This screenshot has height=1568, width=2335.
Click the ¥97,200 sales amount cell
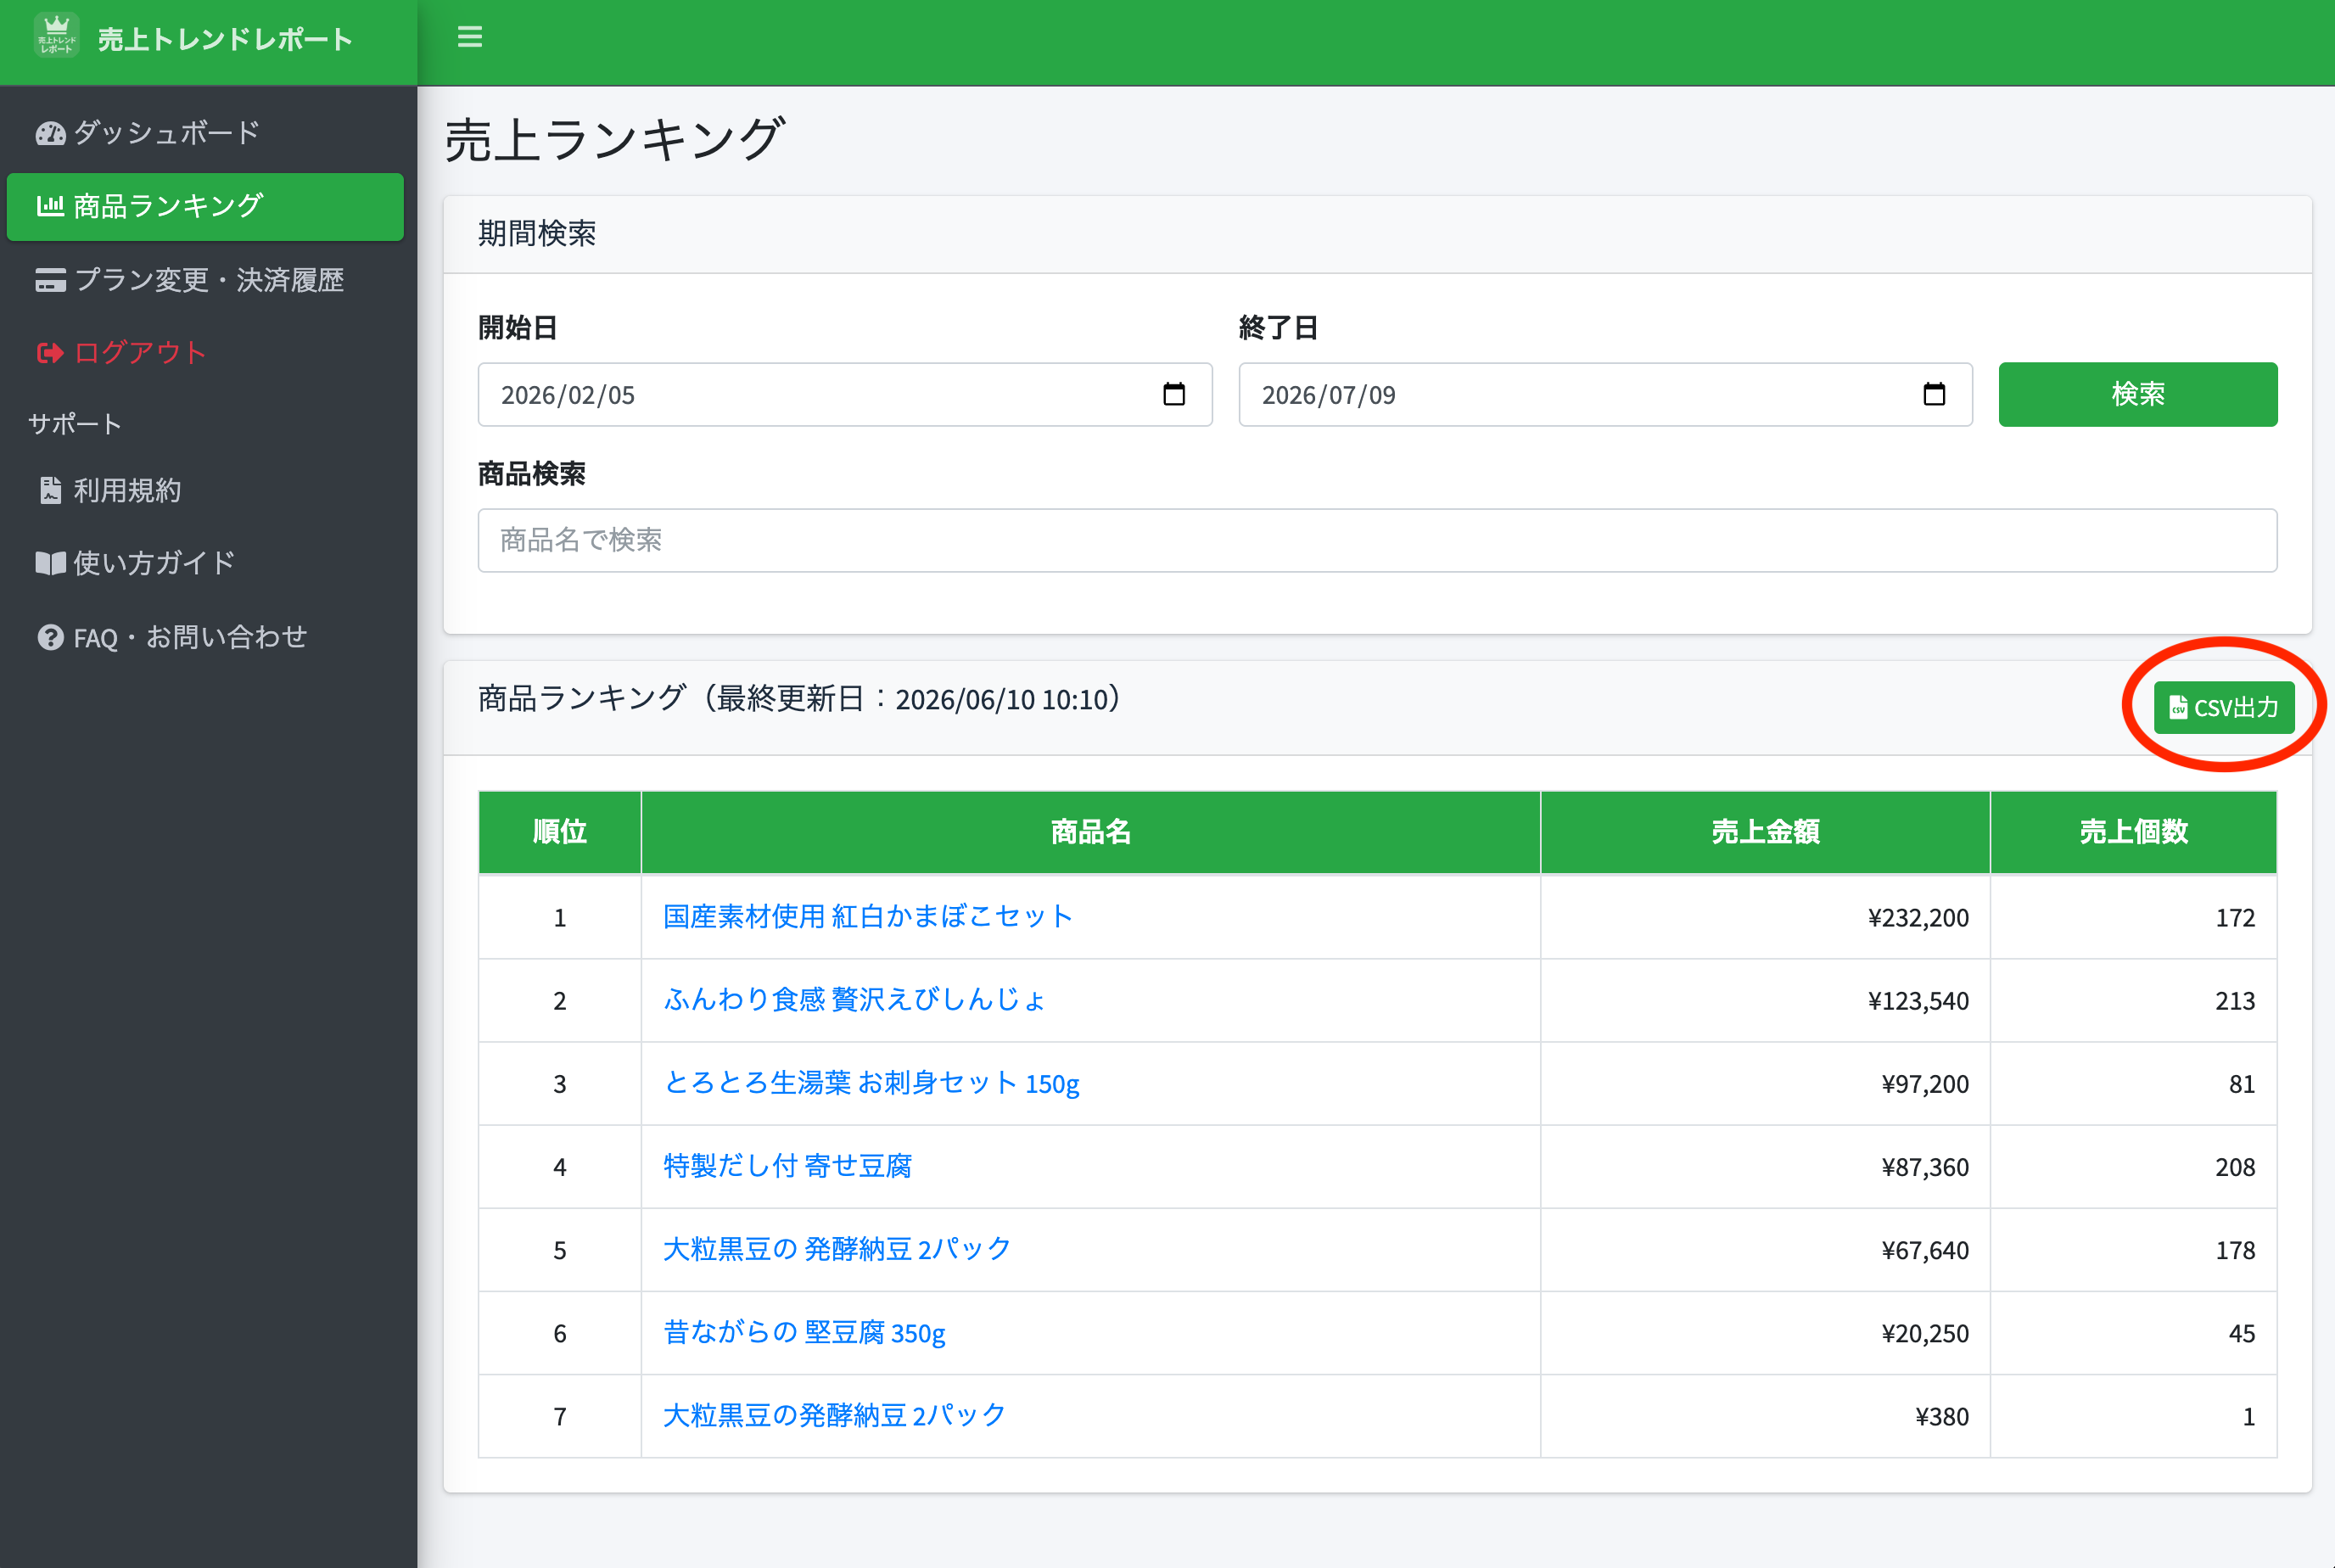click(x=1765, y=1084)
